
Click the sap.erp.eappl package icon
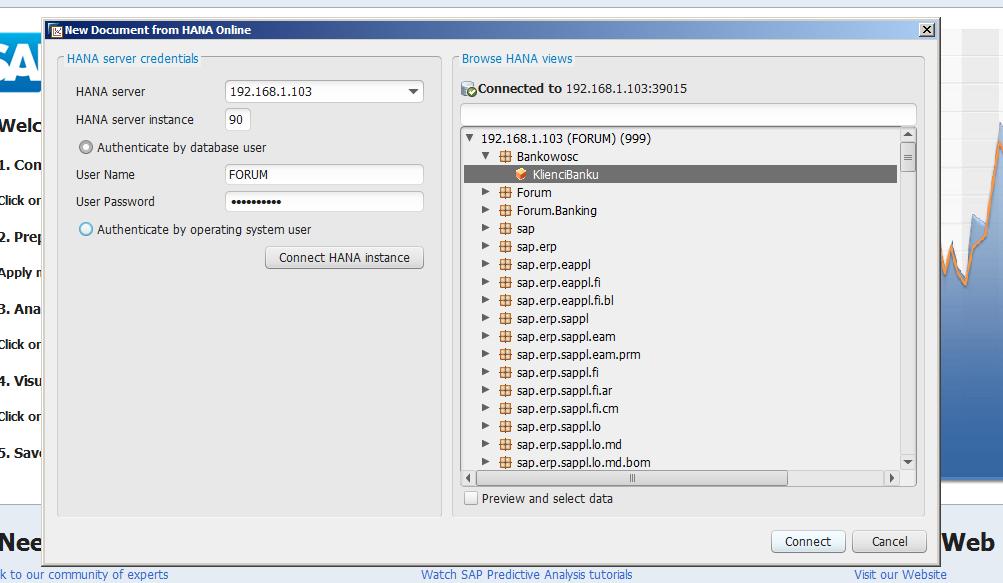coord(505,264)
